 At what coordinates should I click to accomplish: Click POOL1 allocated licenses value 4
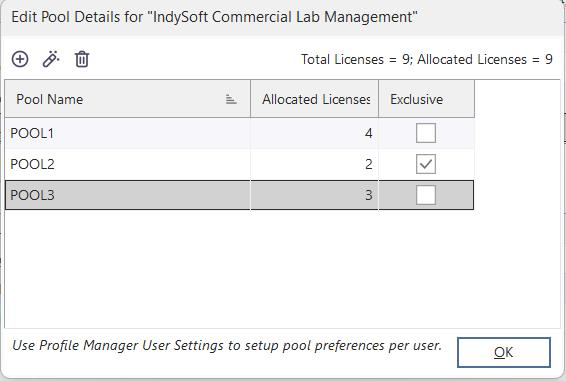368,133
